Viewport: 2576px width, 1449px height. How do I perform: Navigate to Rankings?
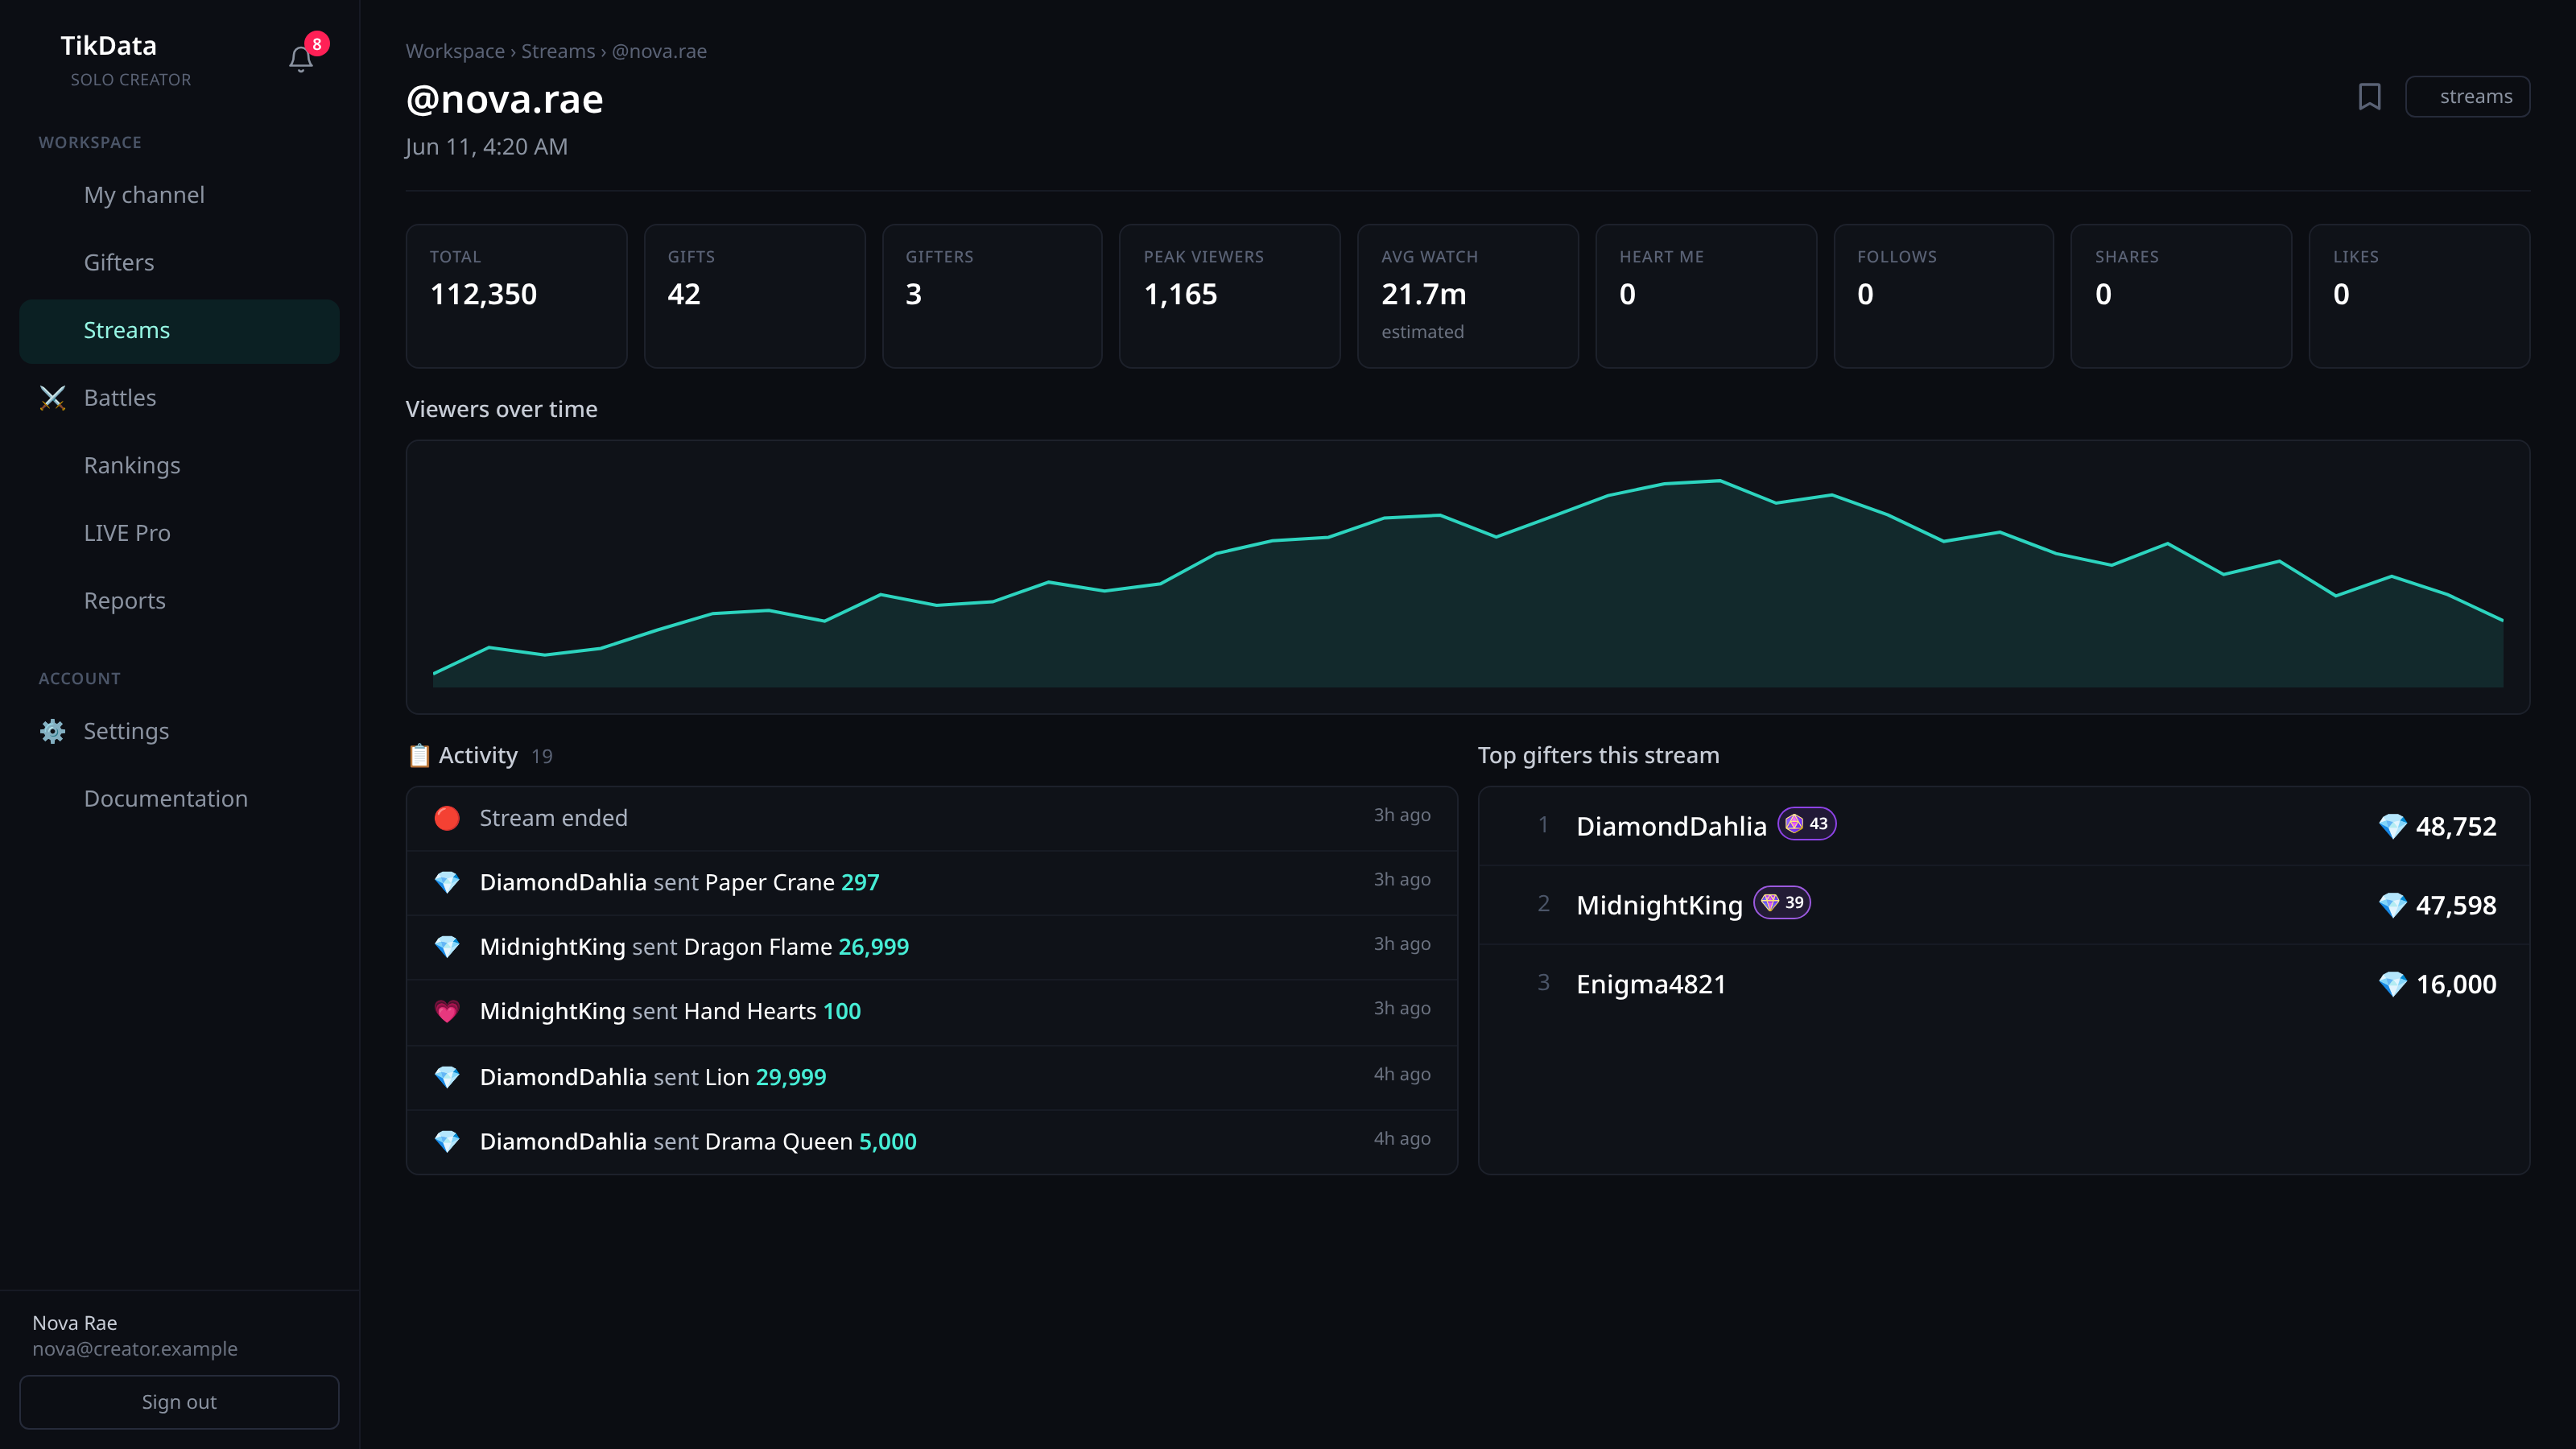click(x=179, y=465)
